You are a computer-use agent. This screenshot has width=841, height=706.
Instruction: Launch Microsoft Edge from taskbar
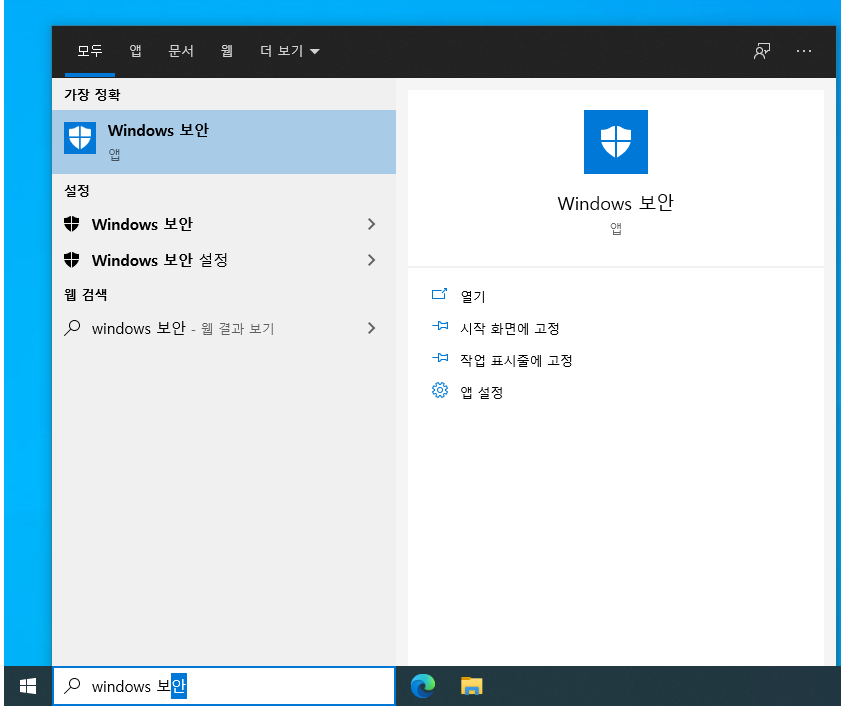point(423,686)
